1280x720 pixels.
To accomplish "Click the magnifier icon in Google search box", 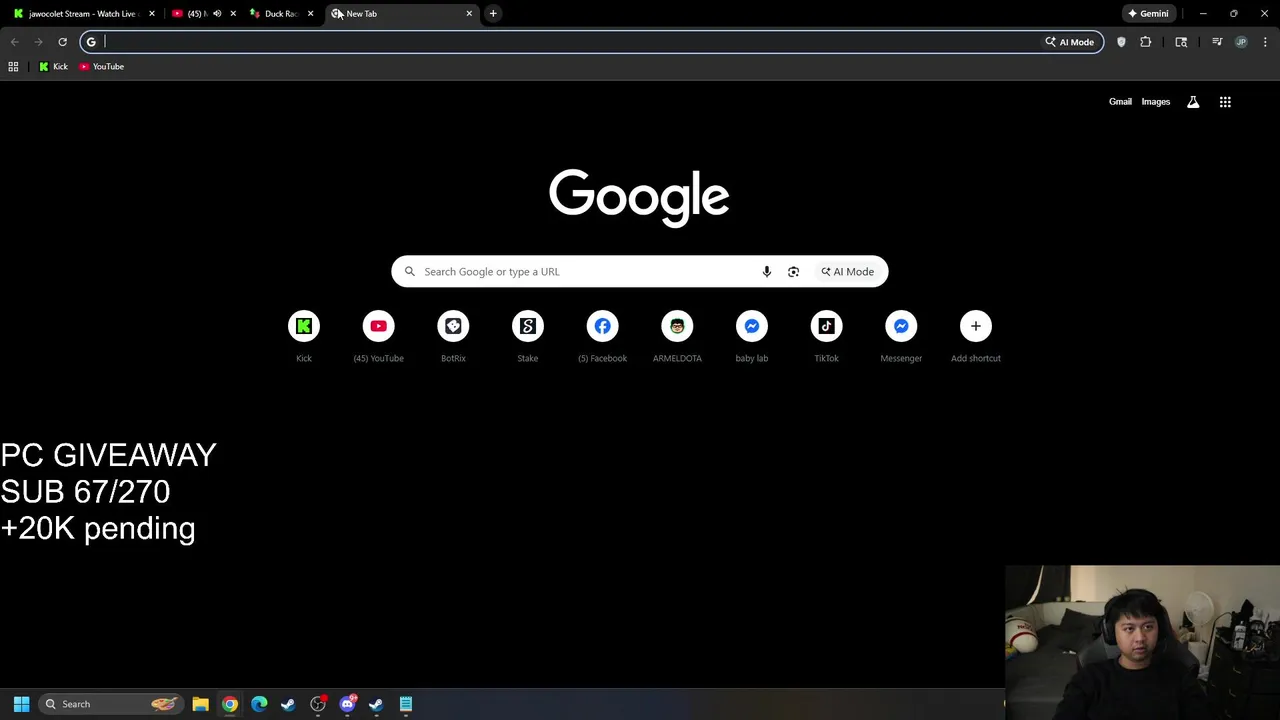I will pyautogui.click(x=409, y=271).
